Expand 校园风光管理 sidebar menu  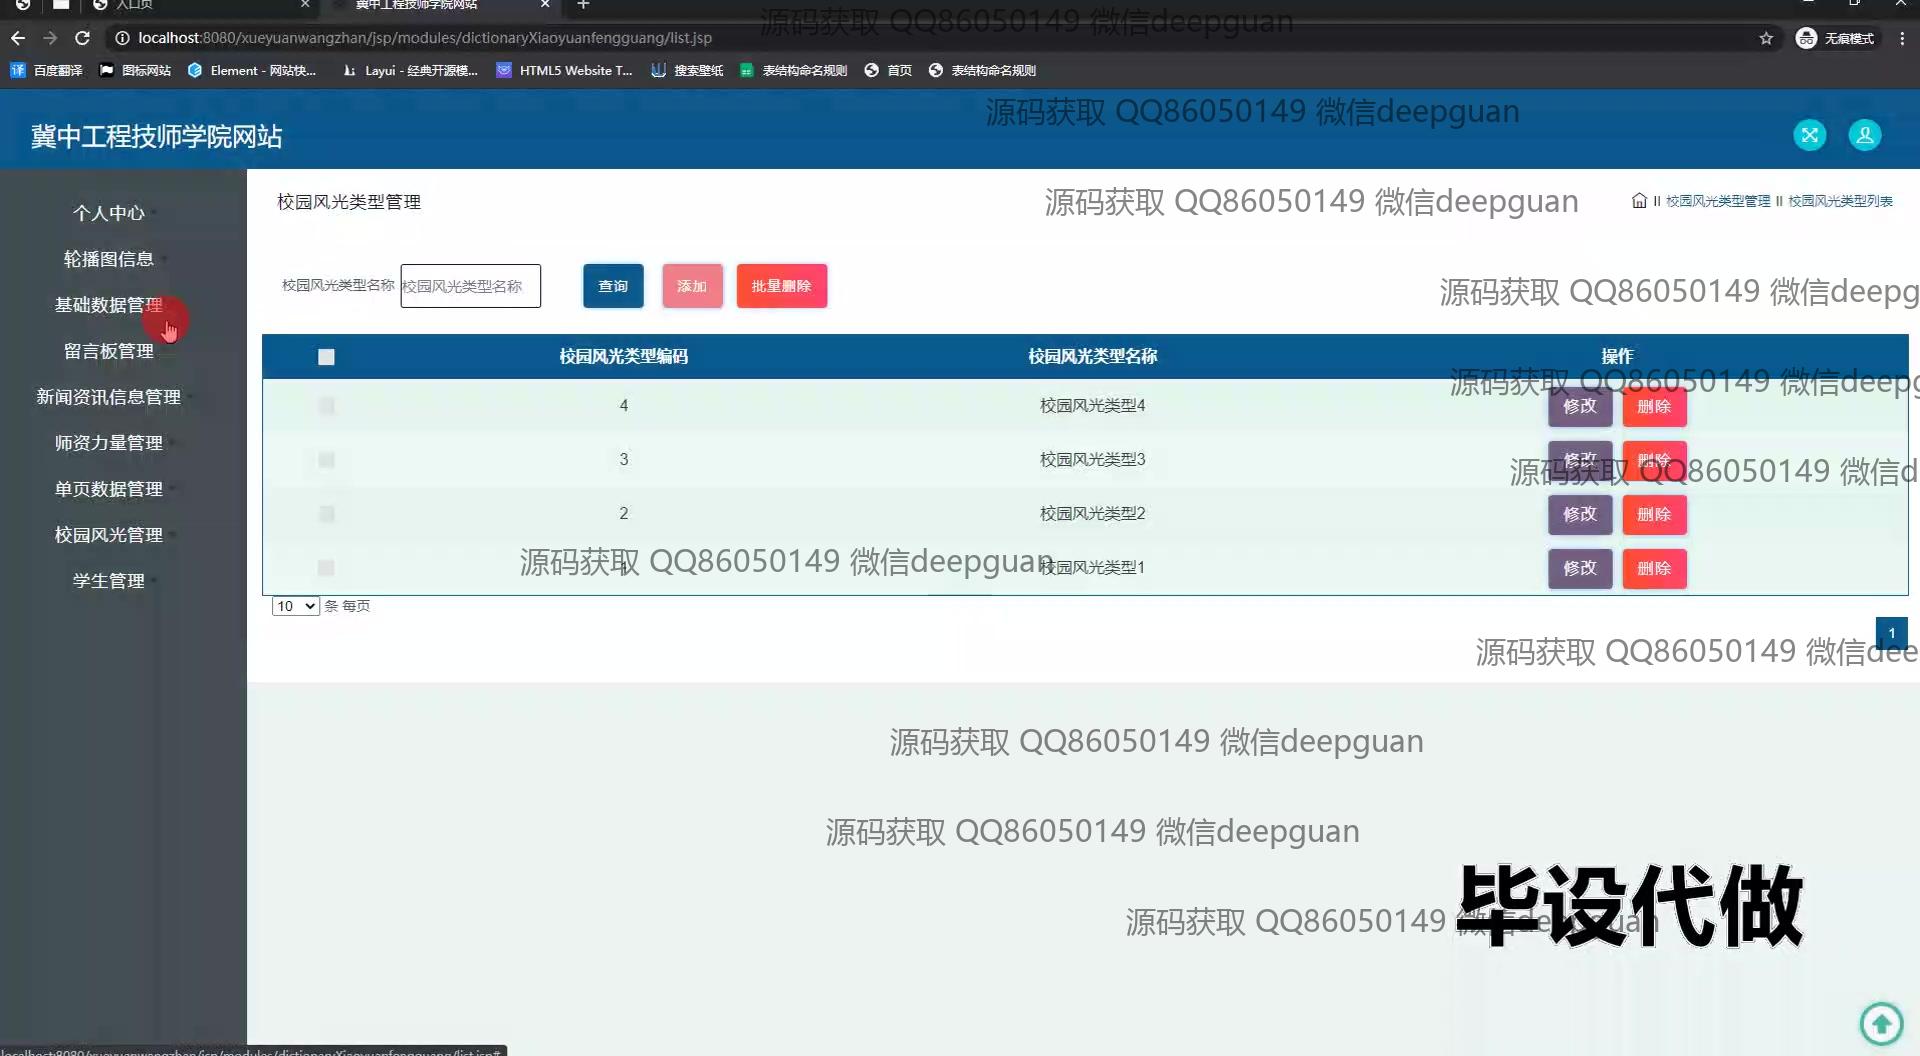tap(108, 535)
